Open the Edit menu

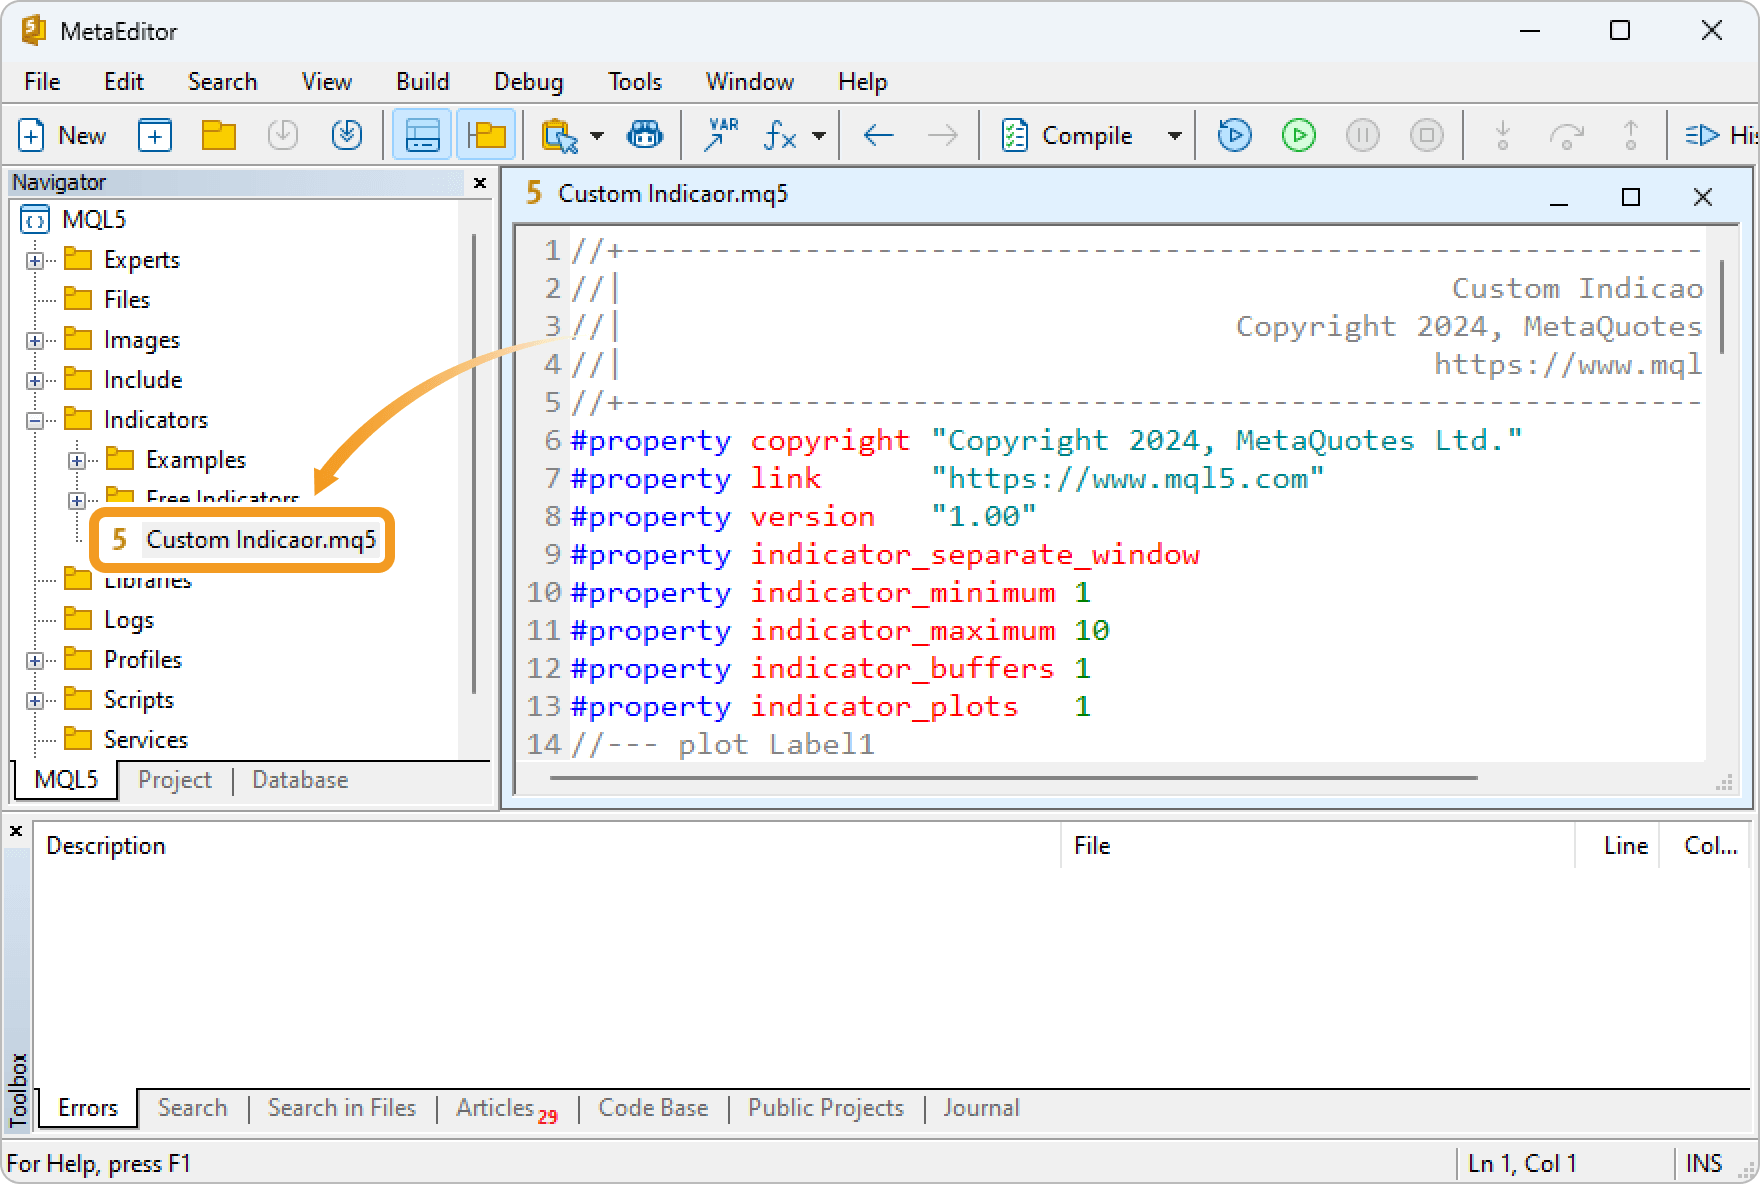point(124,82)
